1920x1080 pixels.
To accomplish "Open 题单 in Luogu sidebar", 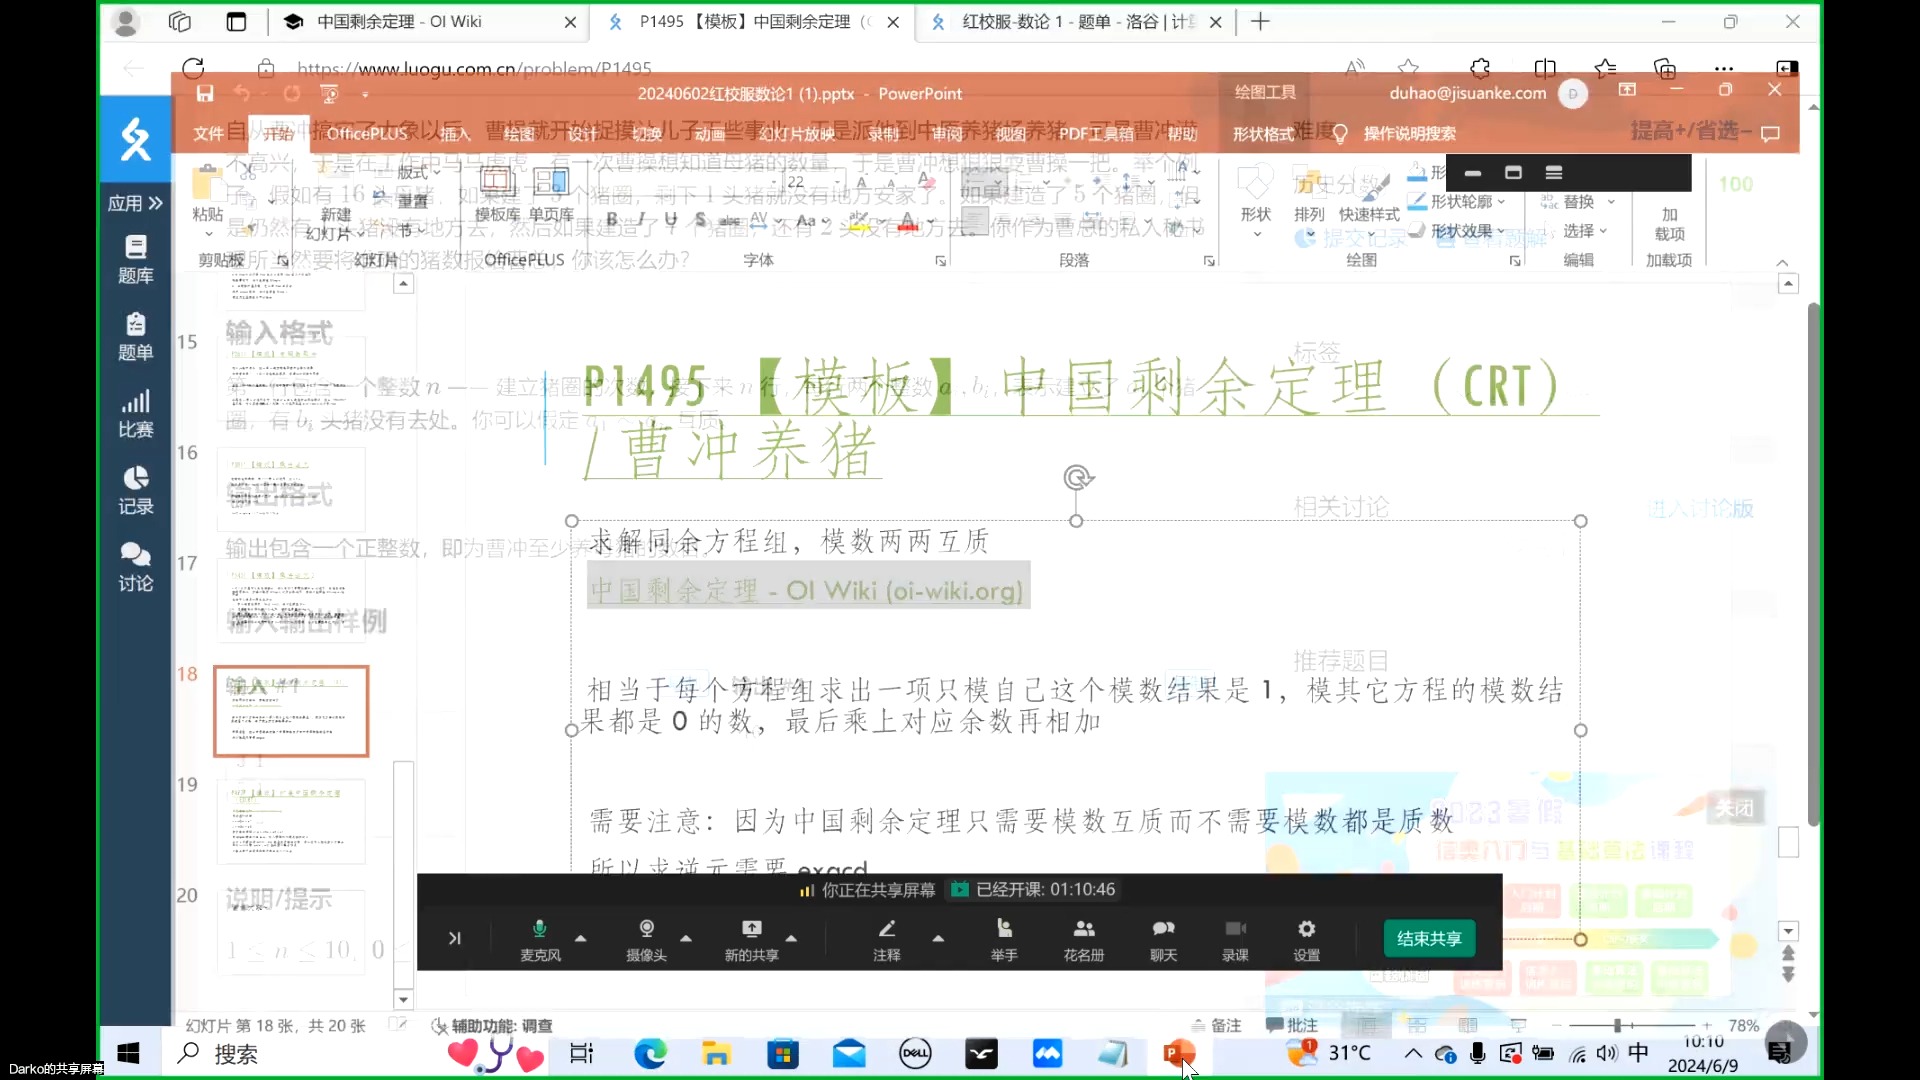I will tap(136, 337).
